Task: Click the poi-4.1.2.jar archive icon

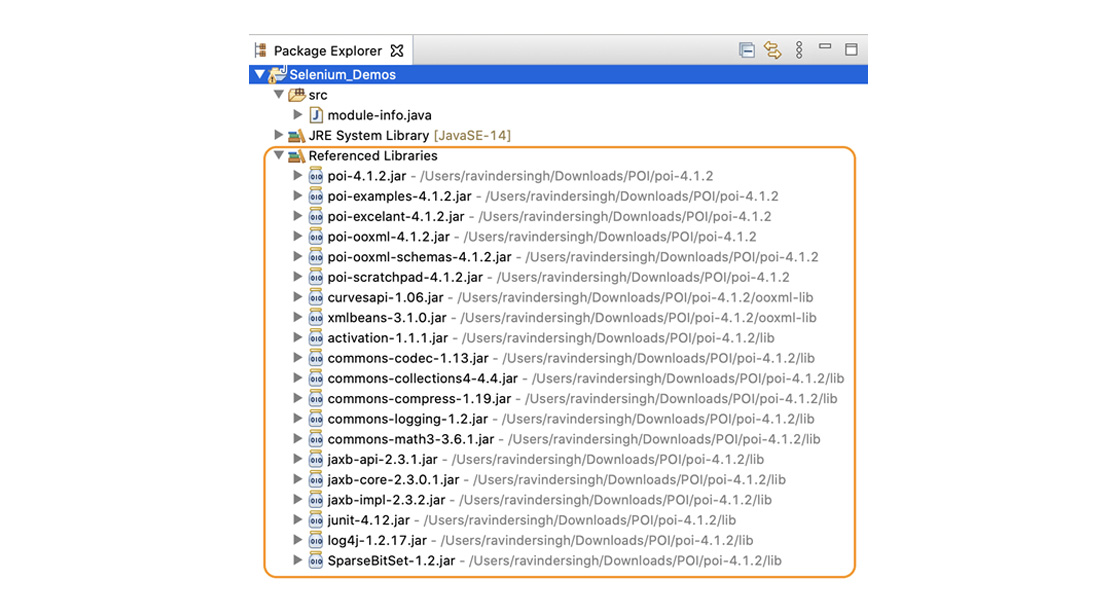Action: click(x=315, y=176)
